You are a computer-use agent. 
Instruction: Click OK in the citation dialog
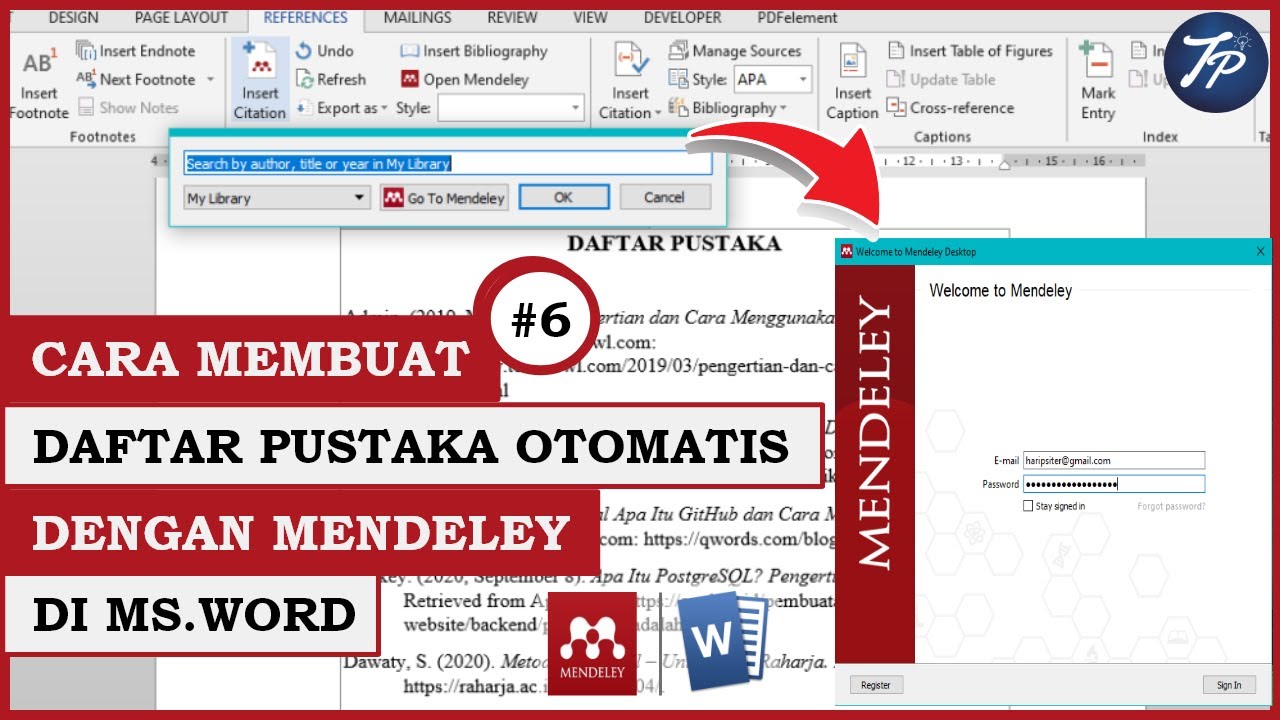(x=563, y=197)
